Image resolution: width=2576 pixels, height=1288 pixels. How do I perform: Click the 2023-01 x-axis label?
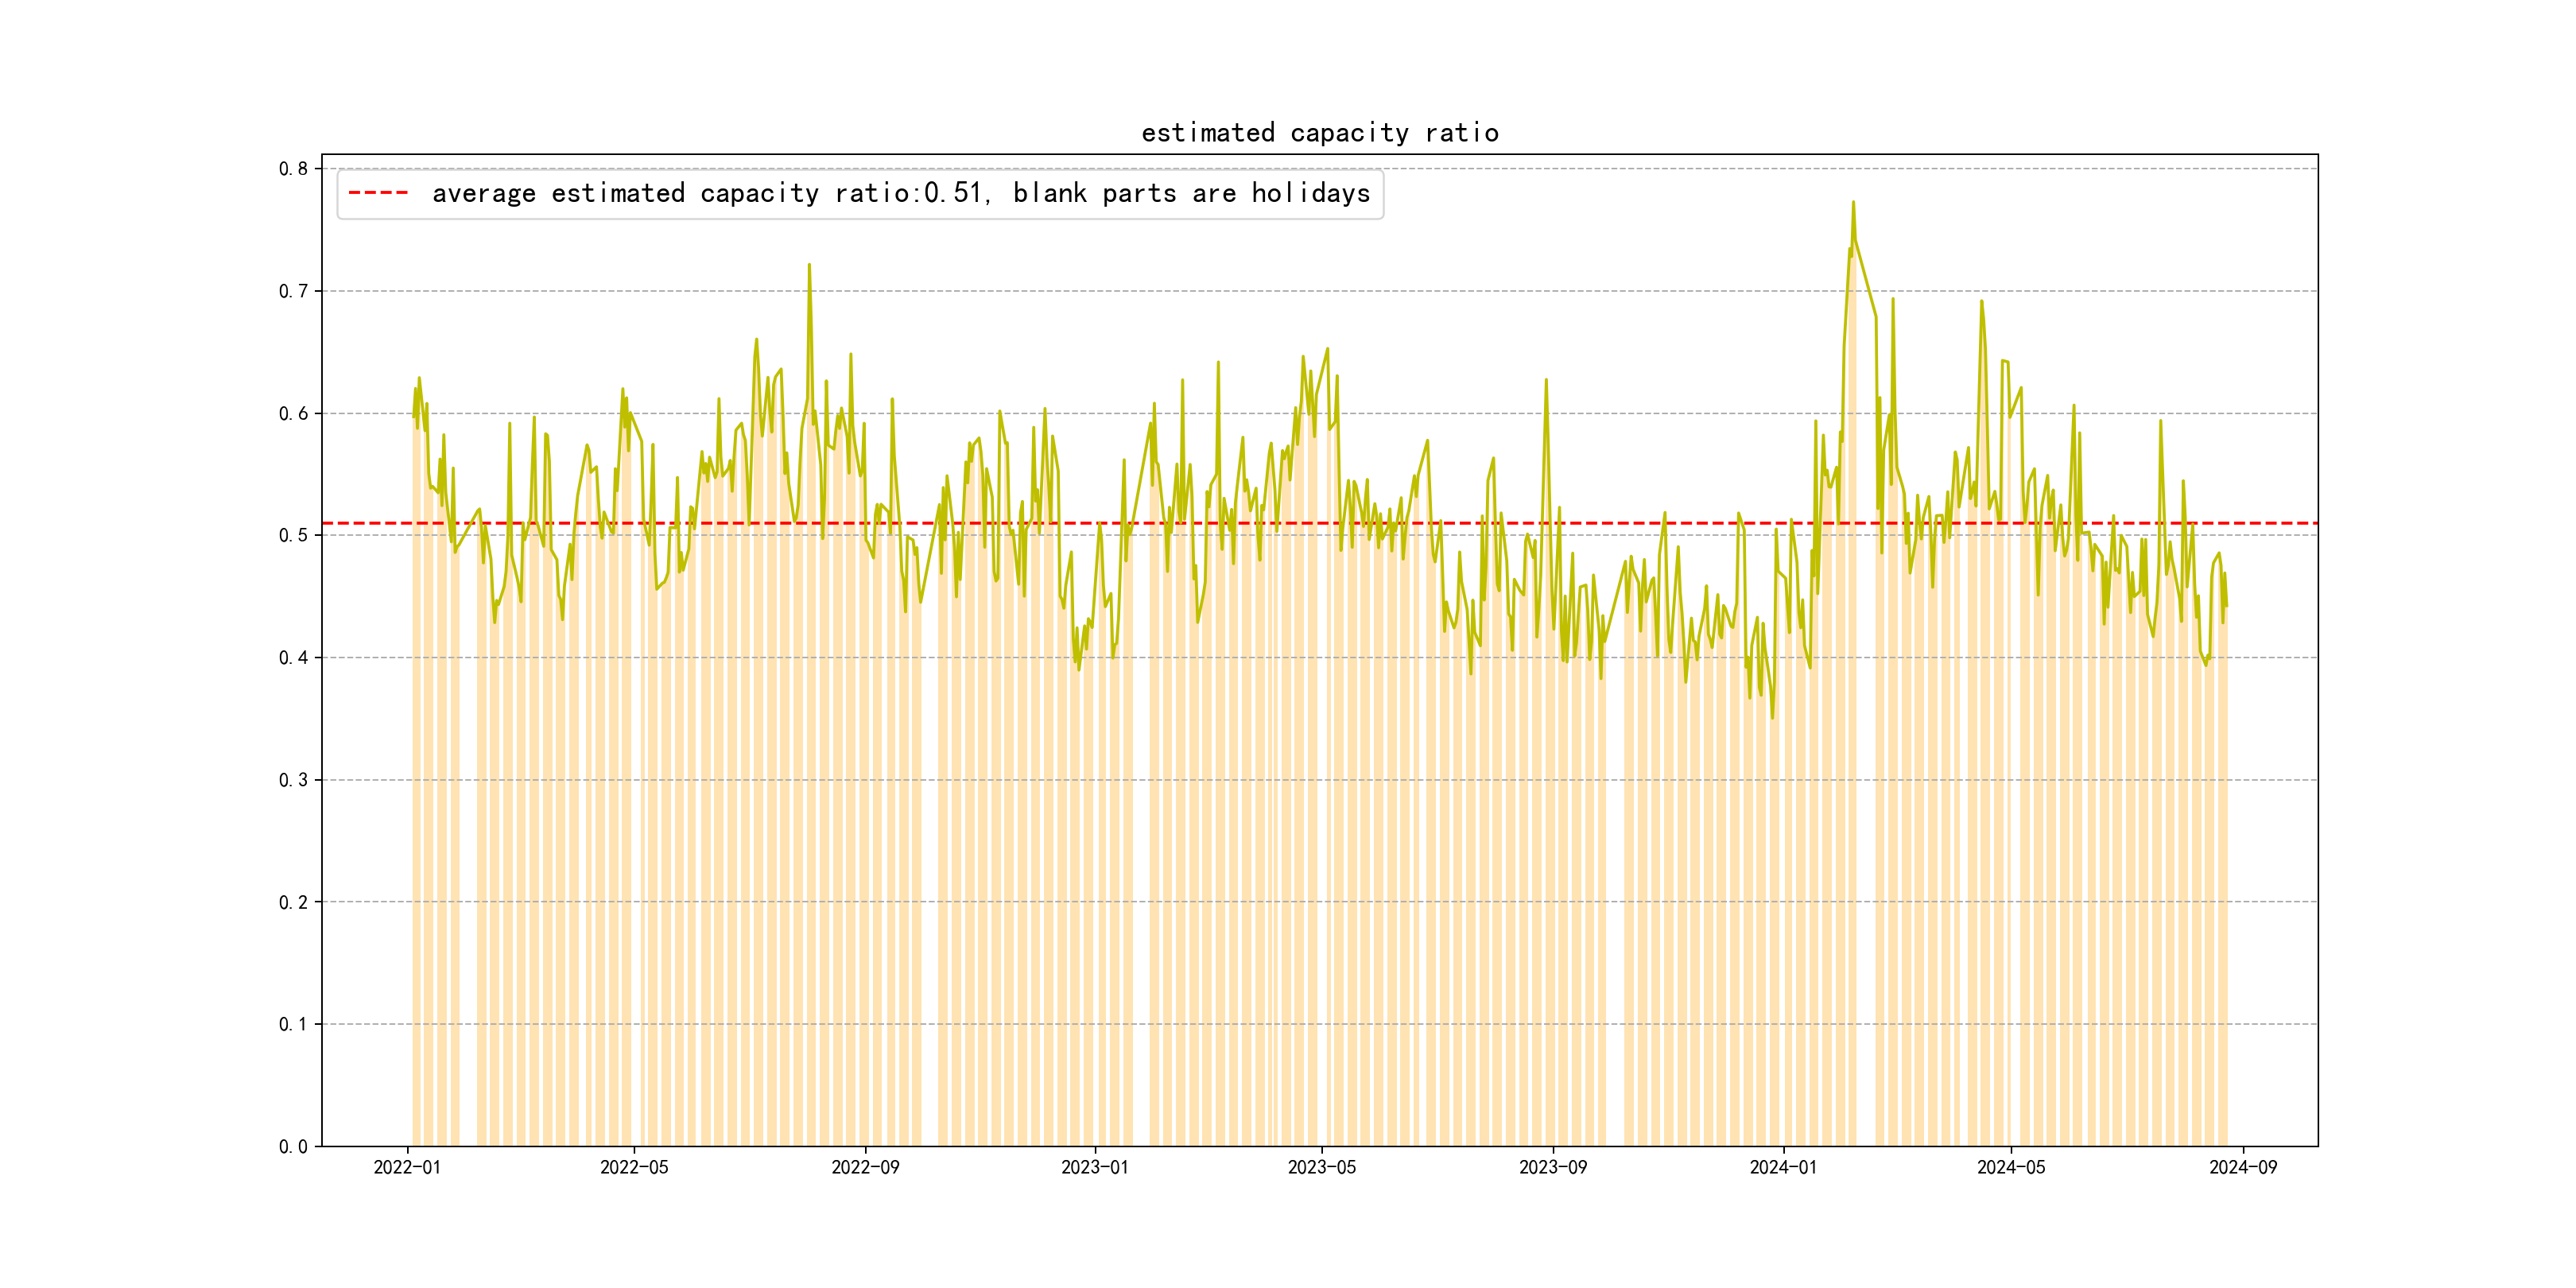(x=1094, y=1167)
